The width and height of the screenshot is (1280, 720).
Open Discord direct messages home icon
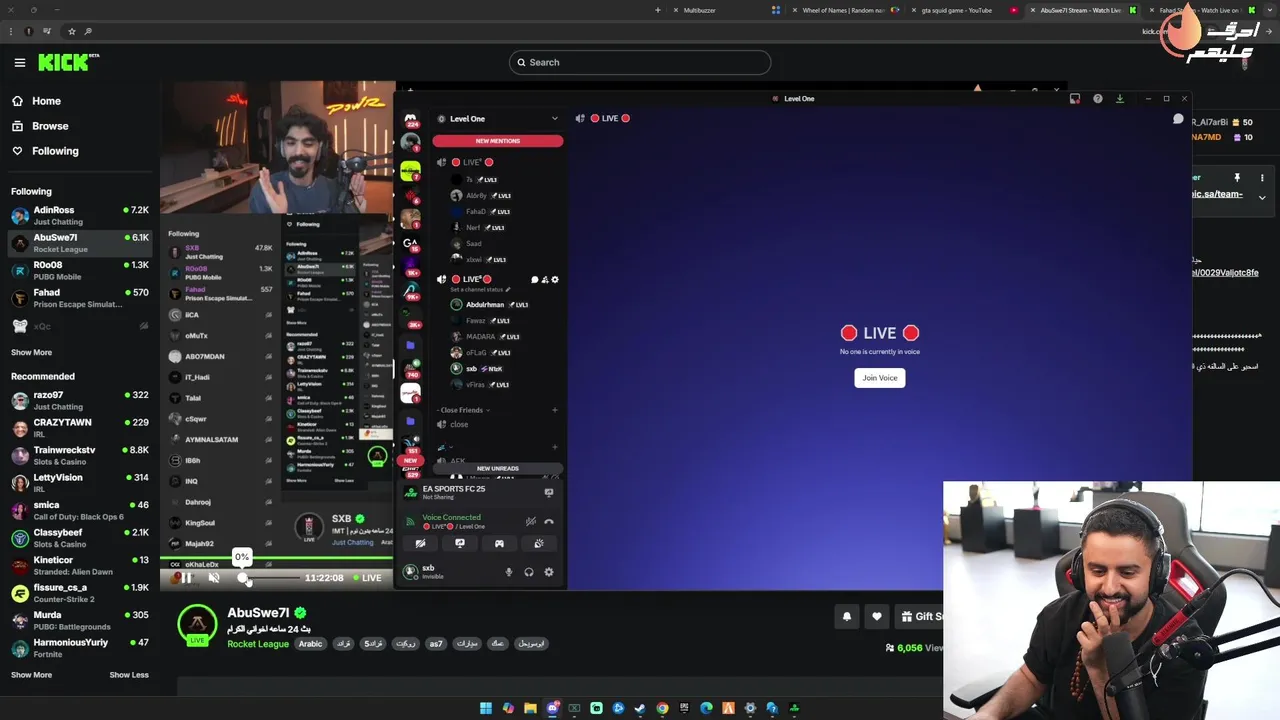410,120
